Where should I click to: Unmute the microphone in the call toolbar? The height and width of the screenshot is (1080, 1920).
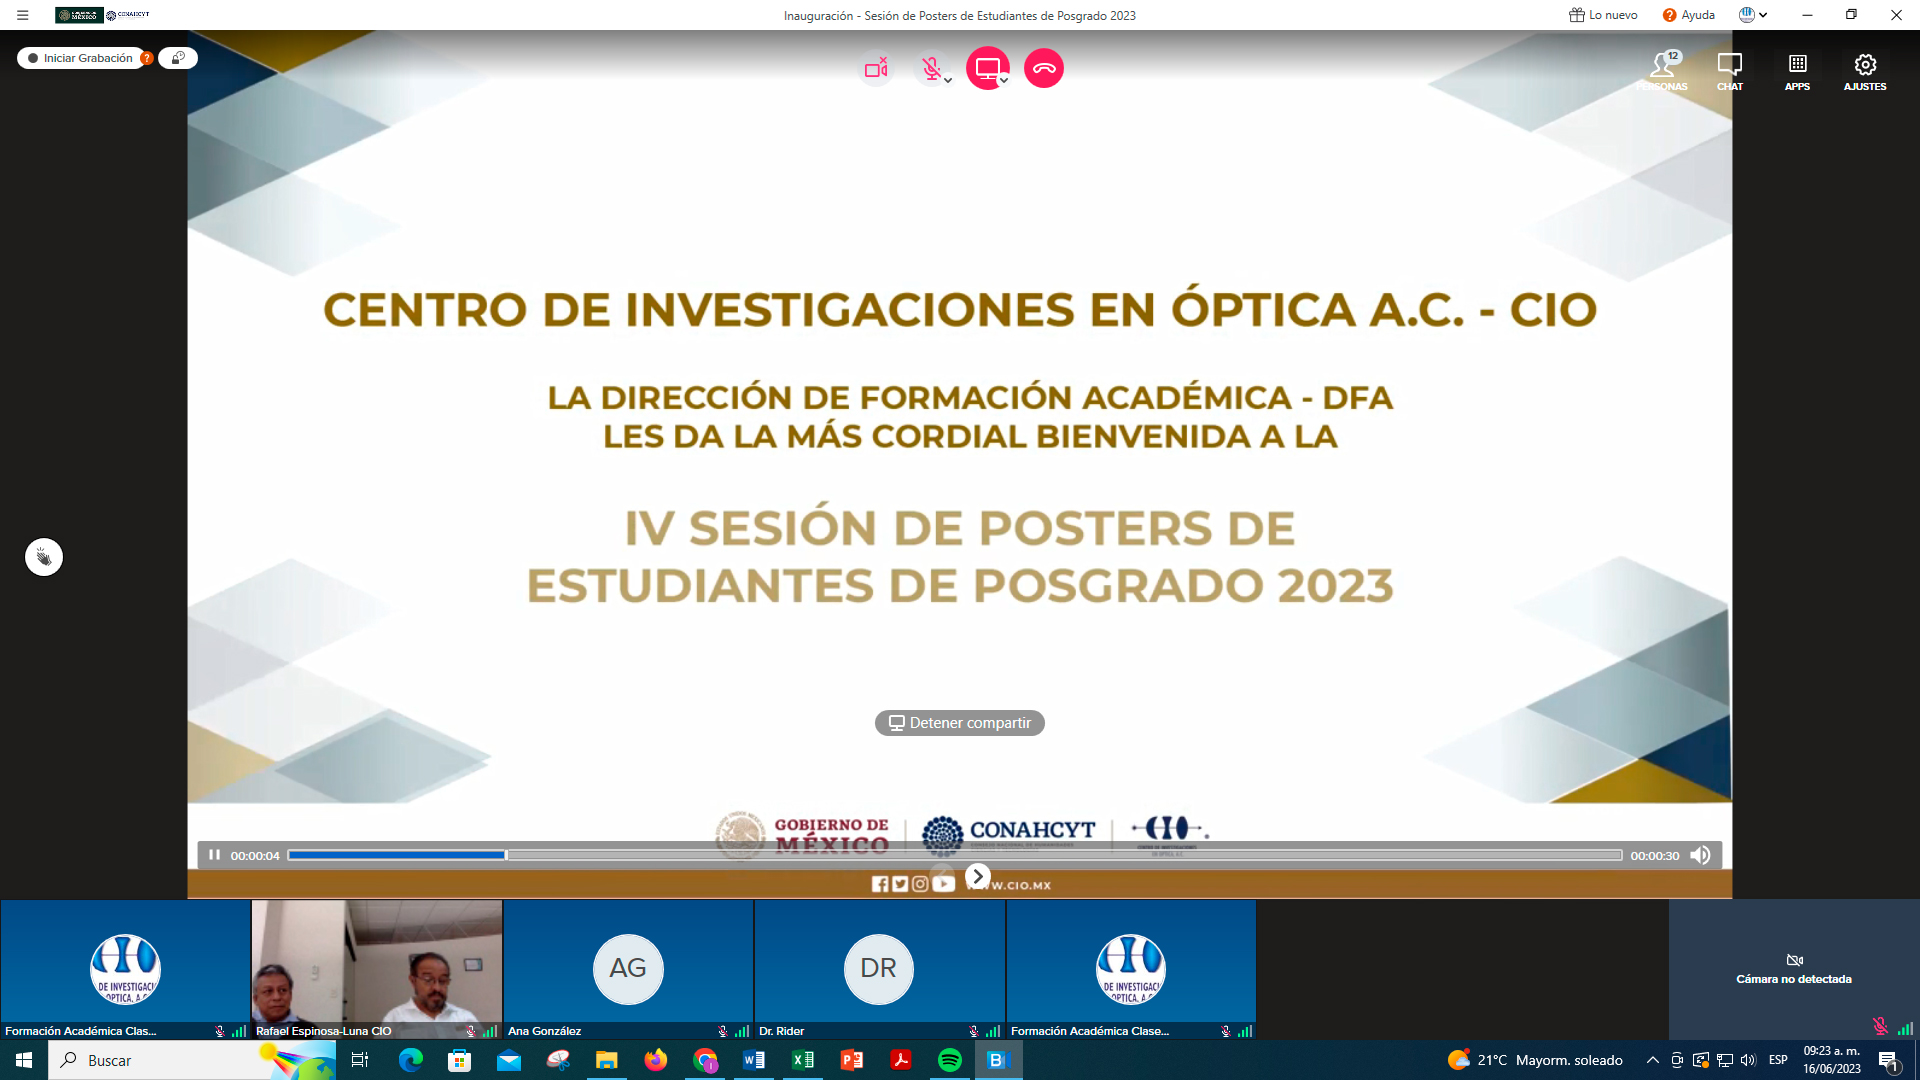click(930, 68)
